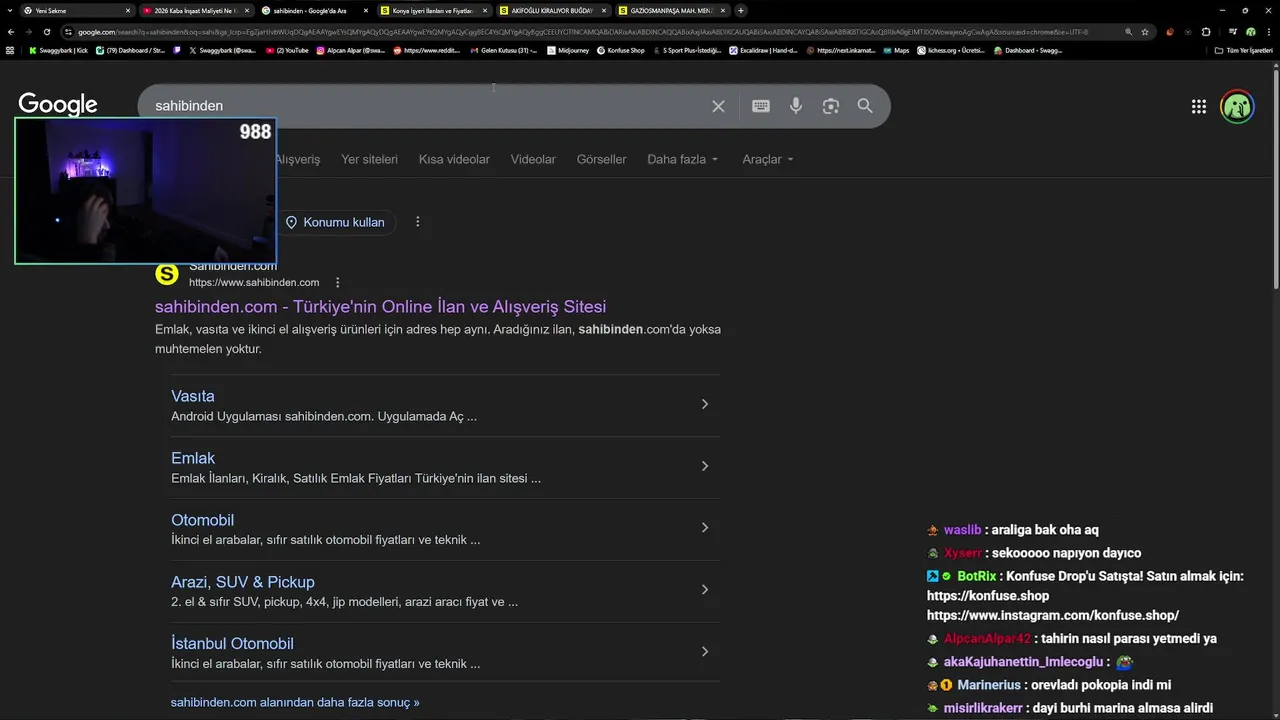Expand the Arazi, SUV & Pickup chevron
1280x720 pixels.
(705, 590)
